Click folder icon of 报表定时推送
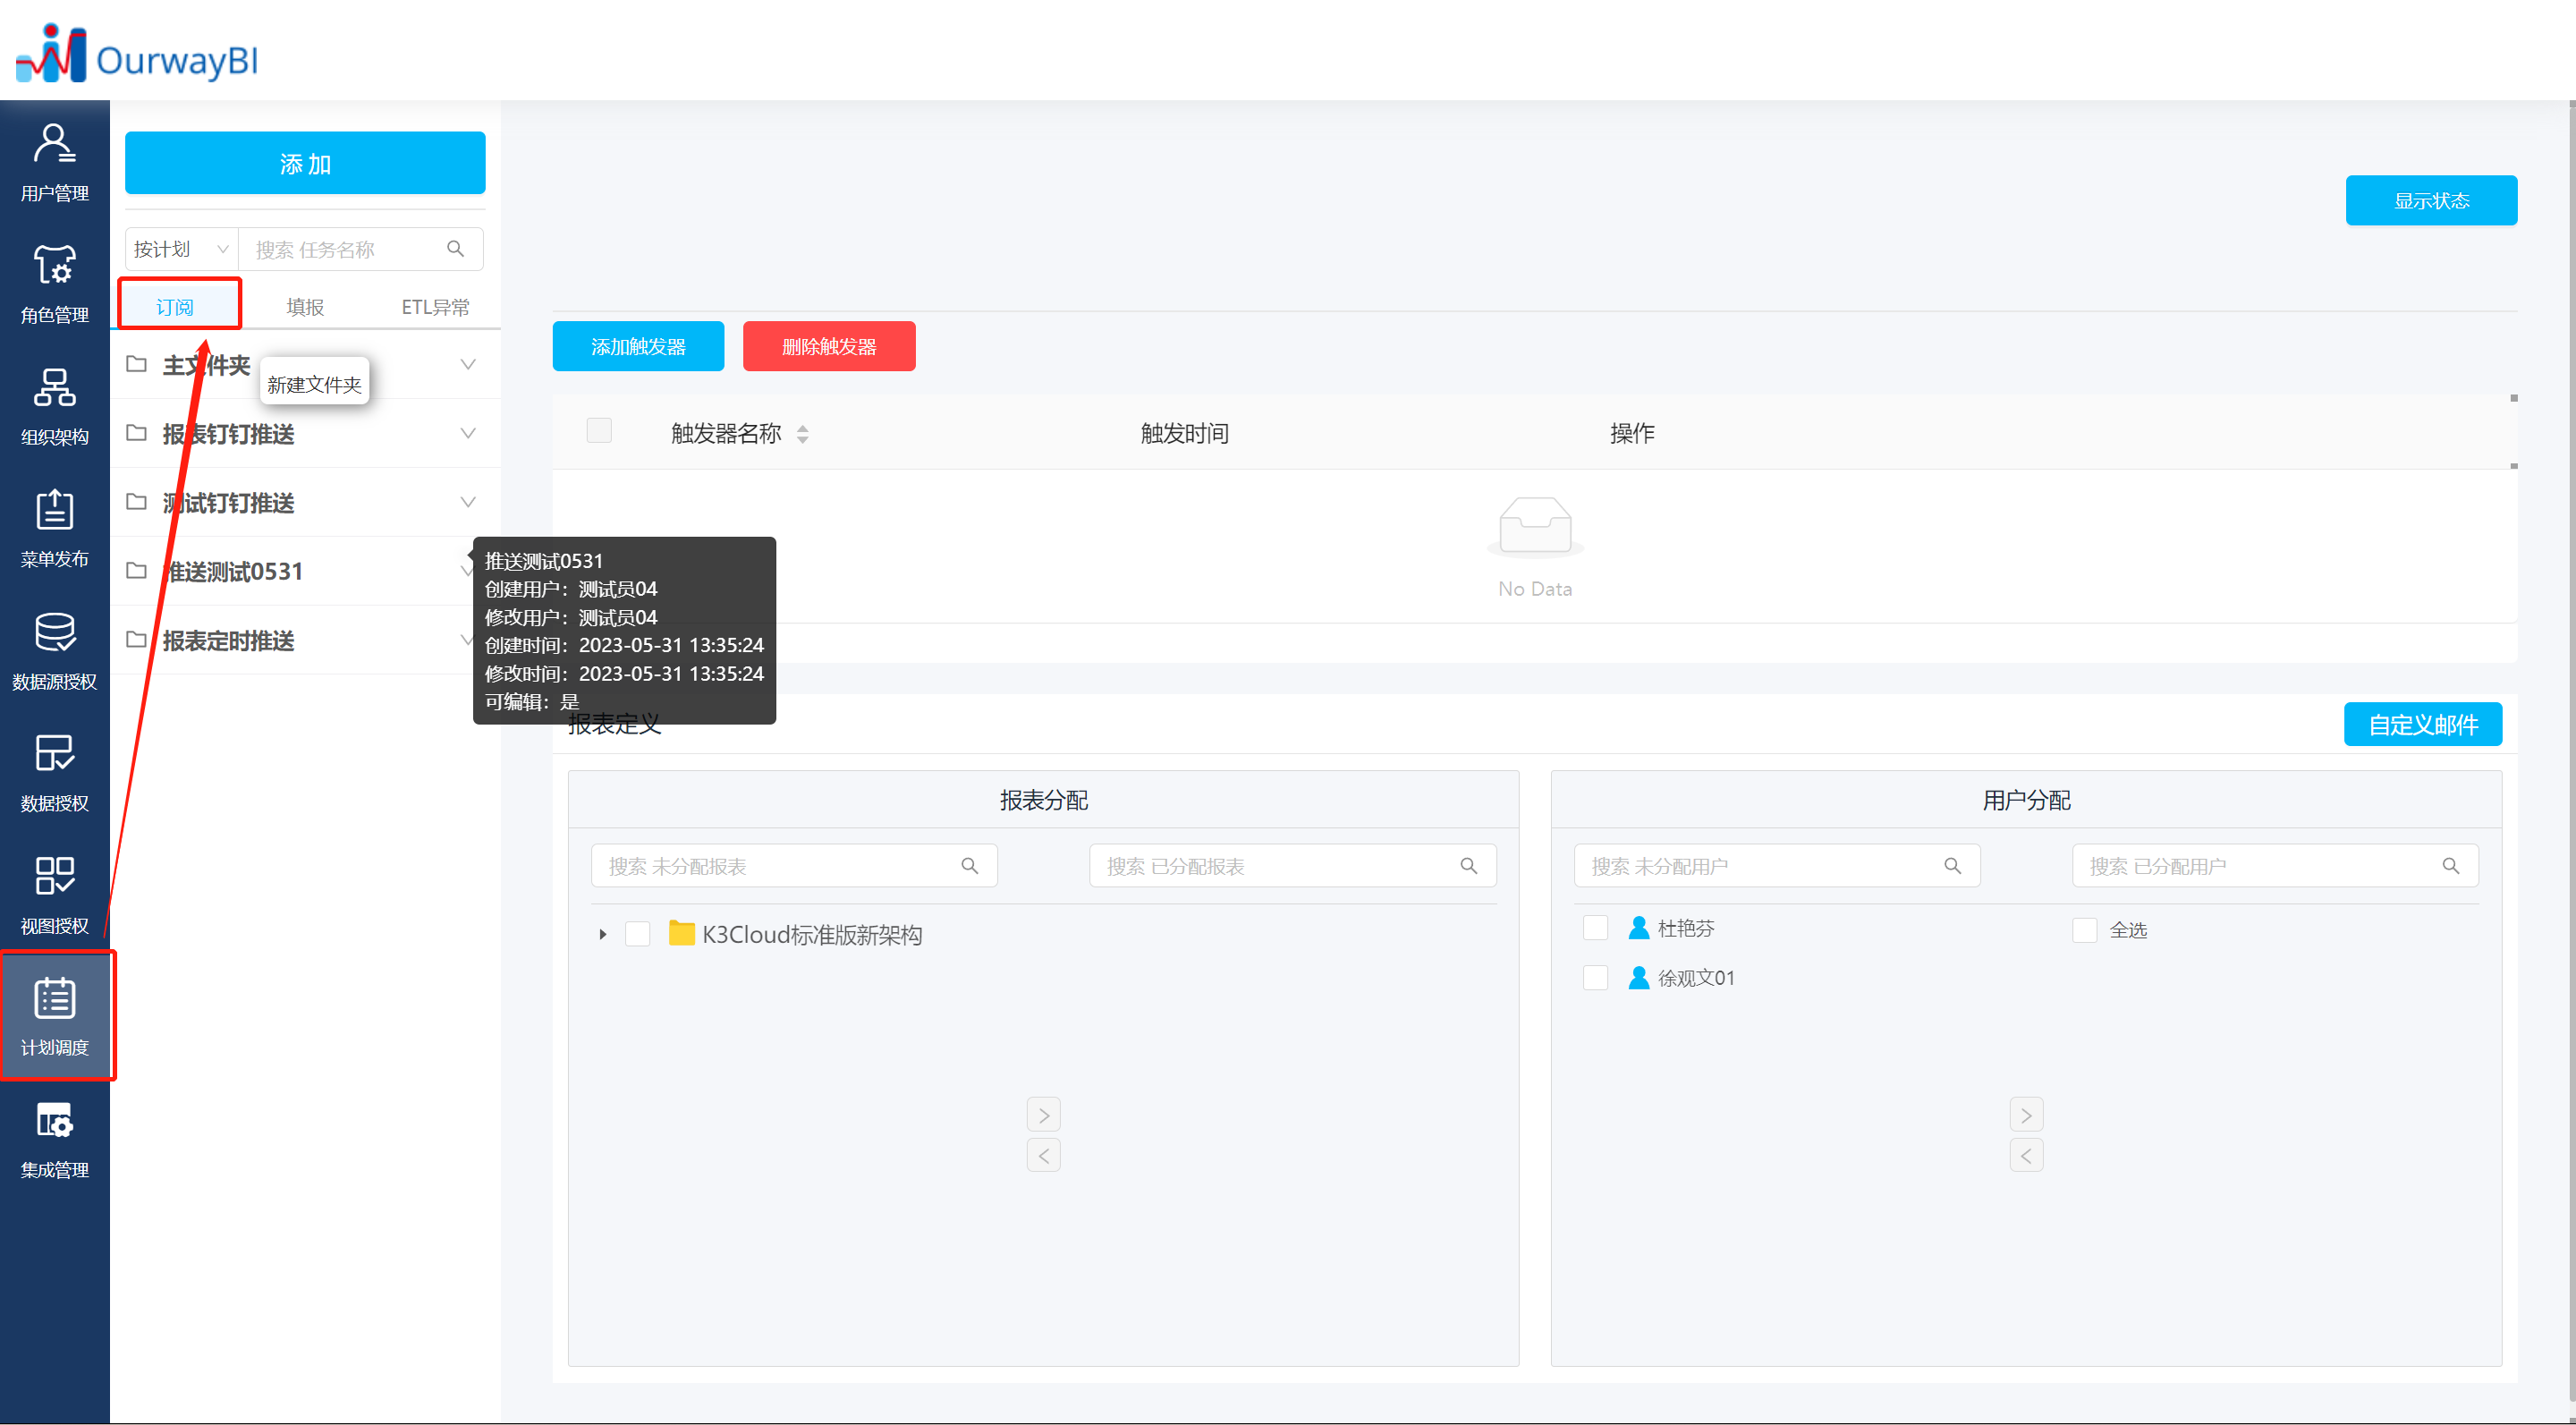 click(x=137, y=640)
